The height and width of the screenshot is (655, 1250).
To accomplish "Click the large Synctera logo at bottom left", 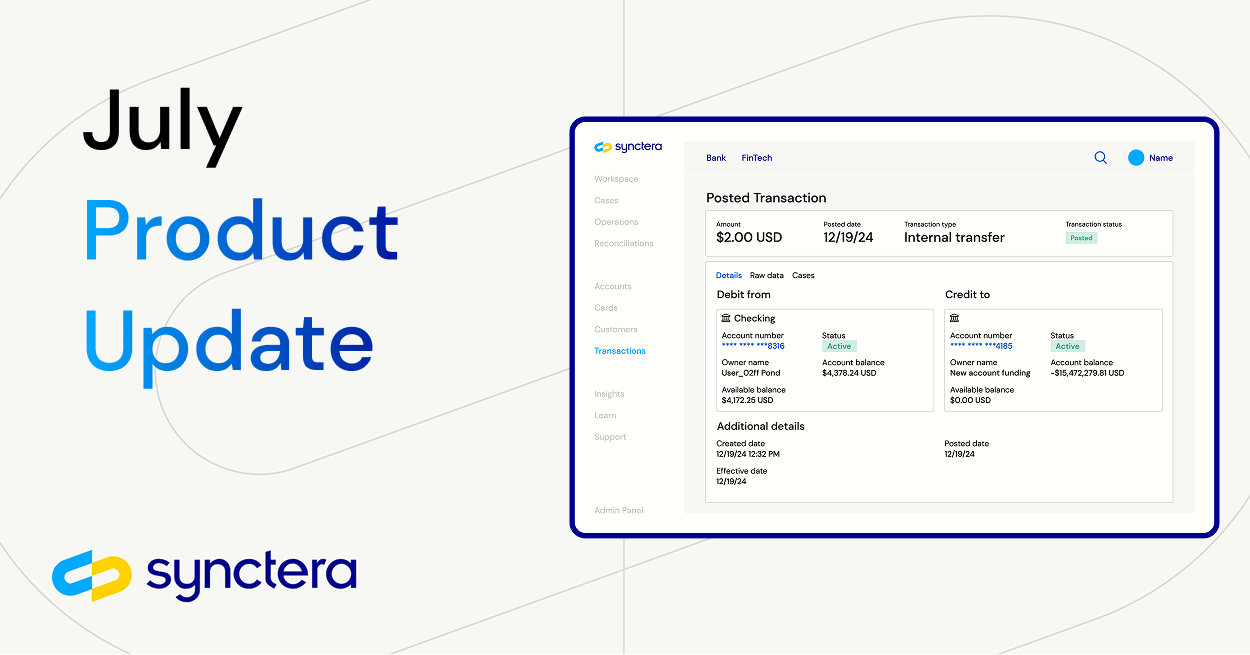I will click(x=204, y=576).
